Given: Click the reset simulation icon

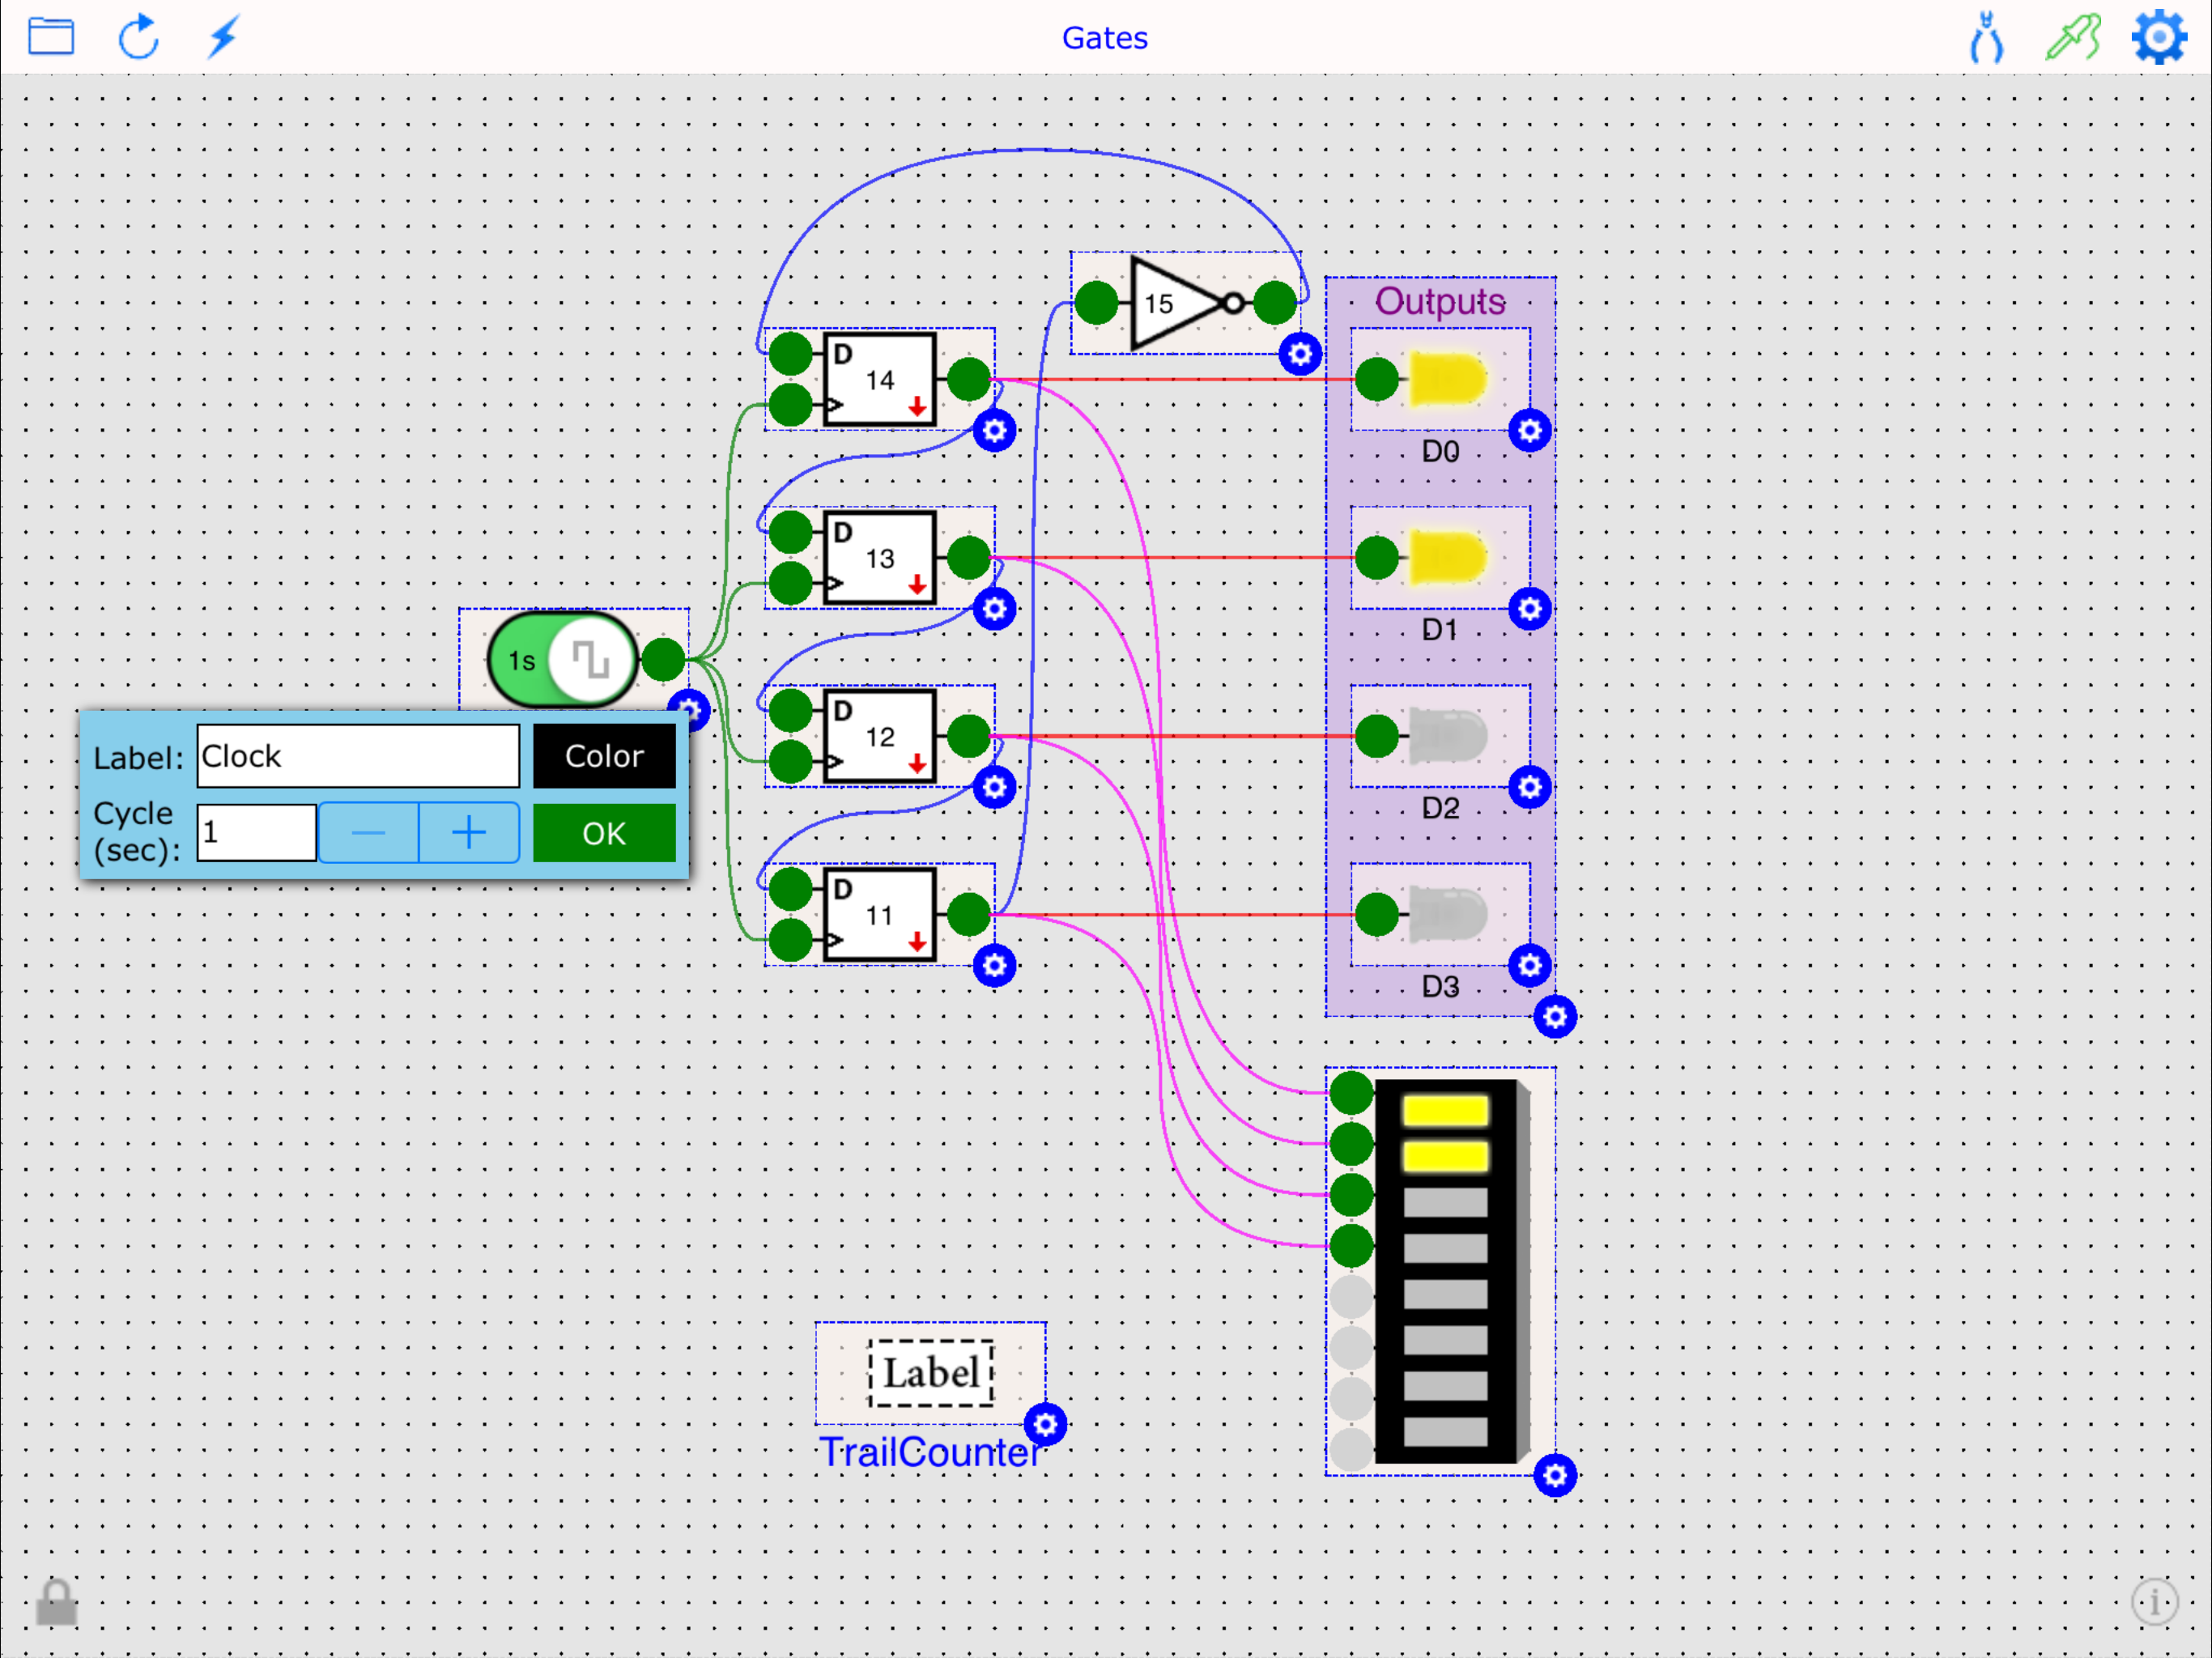Looking at the screenshot, I should (x=139, y=37).
